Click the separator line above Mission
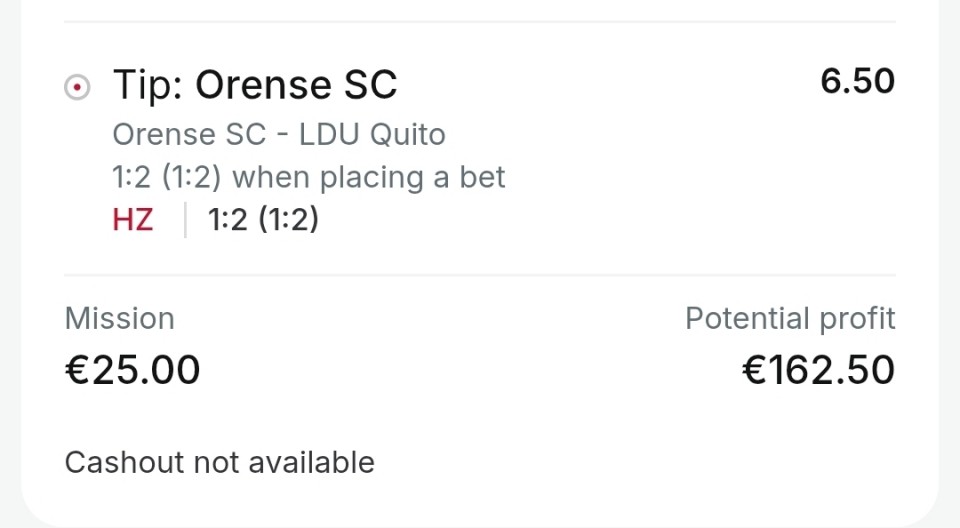This screenshot has width=960, height=528. (x=480, y=275)
